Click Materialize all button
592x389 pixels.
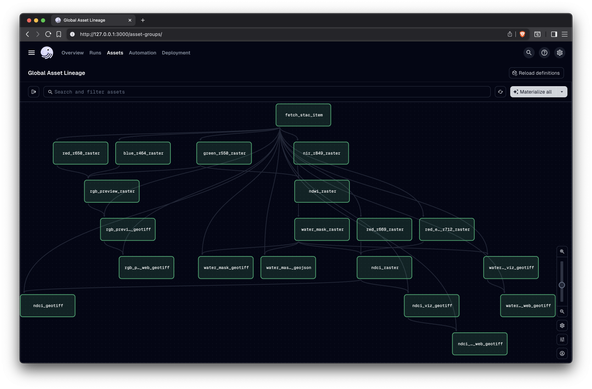pyautogui.click(x=534, y=92)
